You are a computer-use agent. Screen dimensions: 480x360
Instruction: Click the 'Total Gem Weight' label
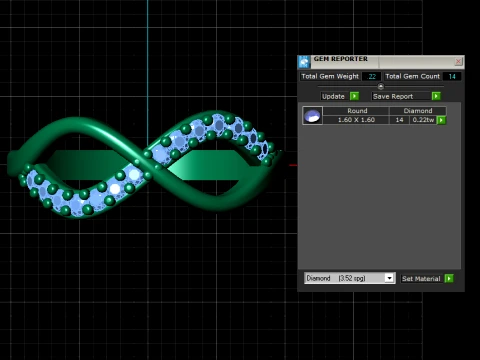330,76
